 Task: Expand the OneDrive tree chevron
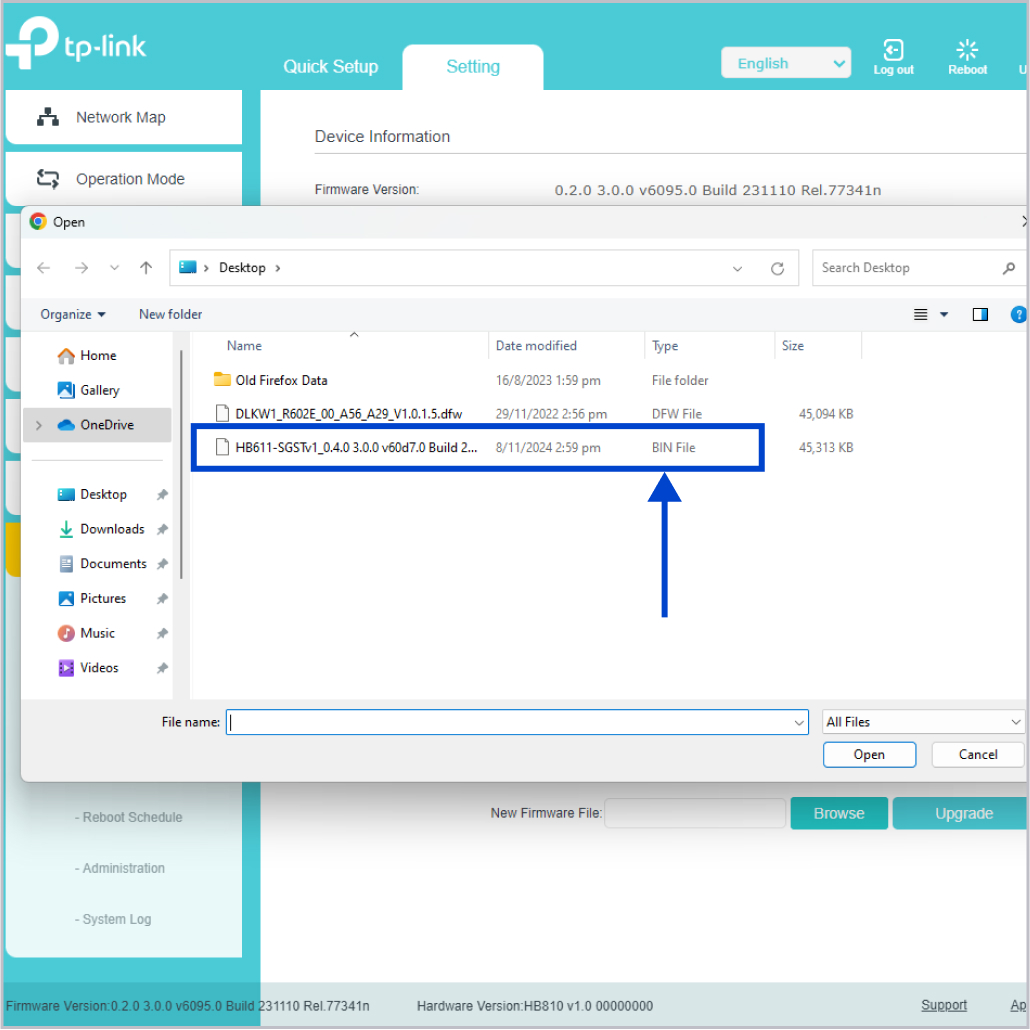click(39, 425)
